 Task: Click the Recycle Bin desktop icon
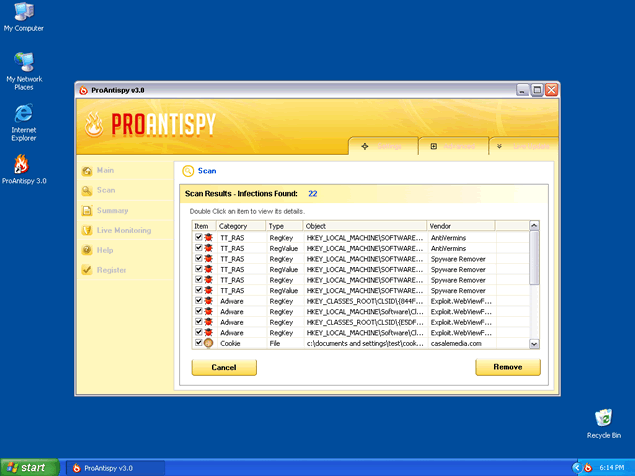(x=603, y=418)
